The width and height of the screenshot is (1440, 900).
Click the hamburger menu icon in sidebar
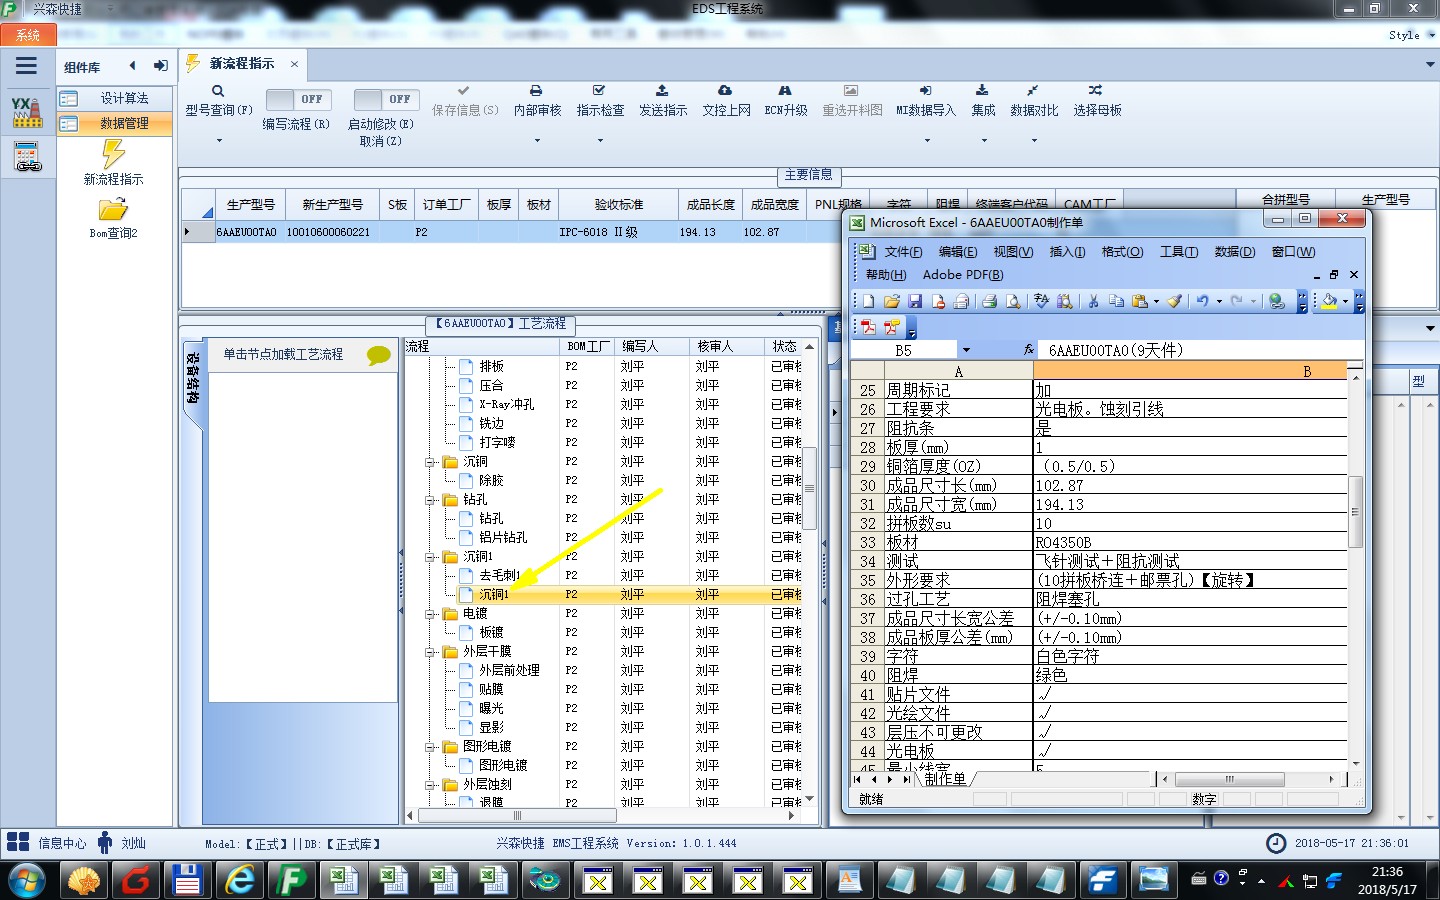point(26,66)
